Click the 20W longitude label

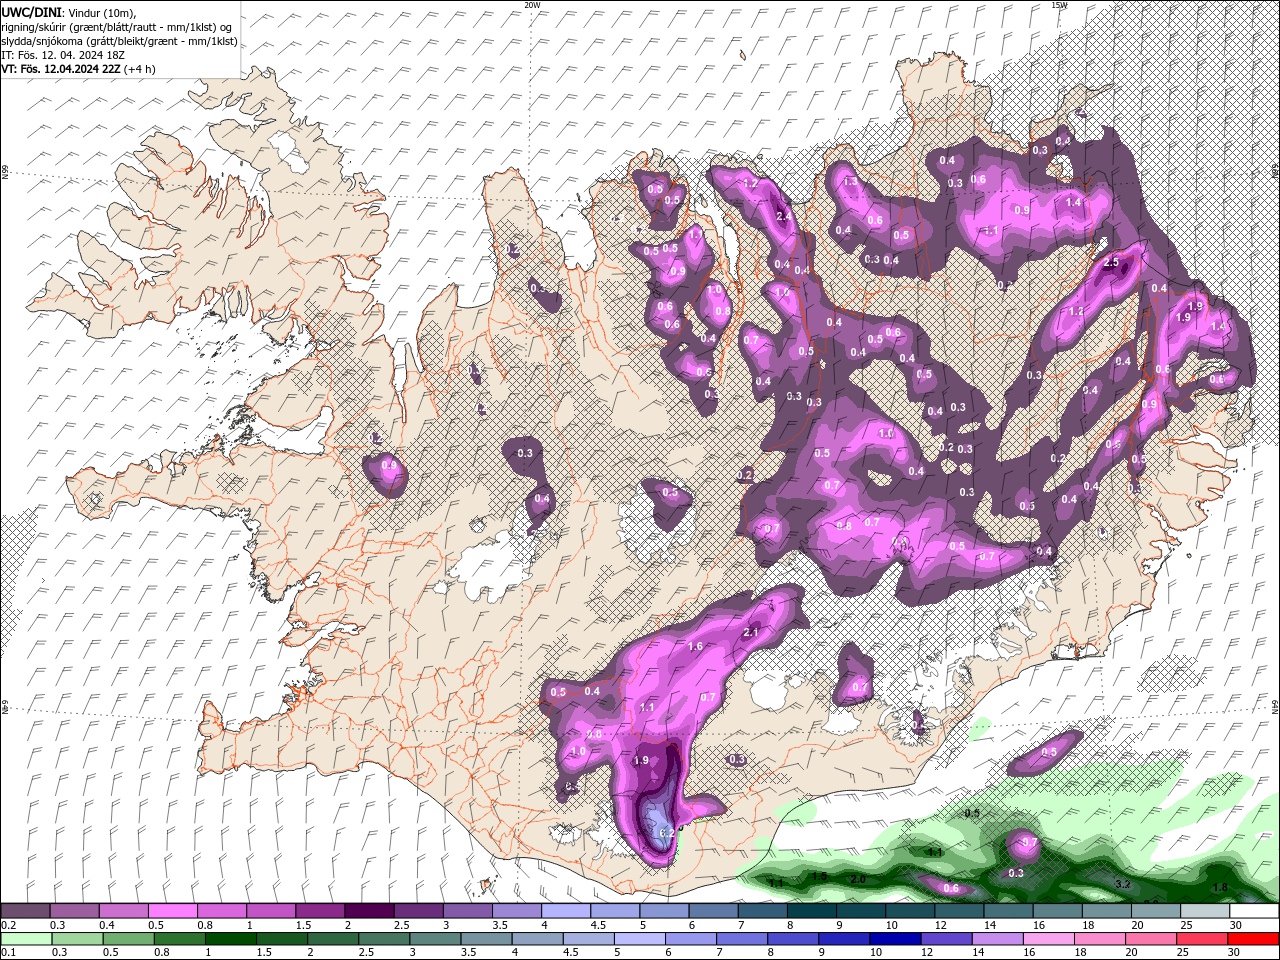pos(532,5)
